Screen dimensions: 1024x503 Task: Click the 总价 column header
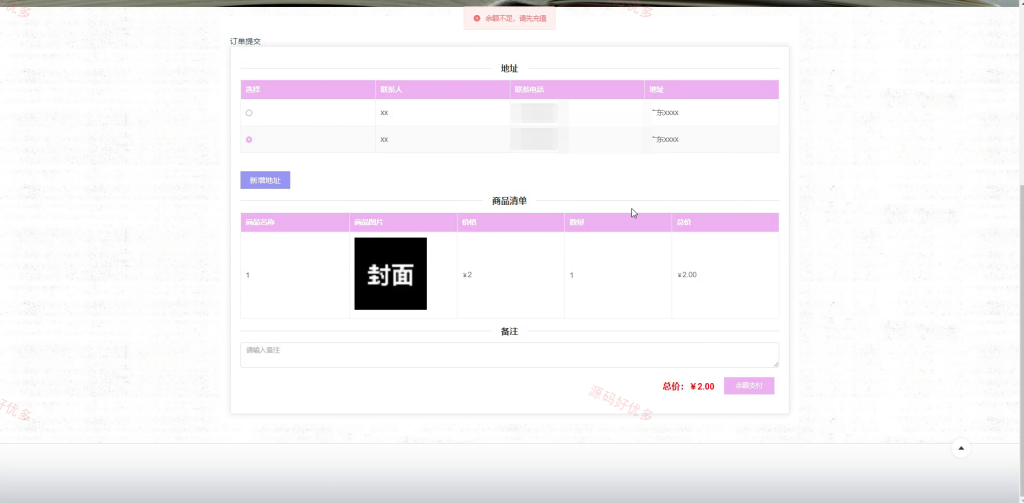[726, 222]
